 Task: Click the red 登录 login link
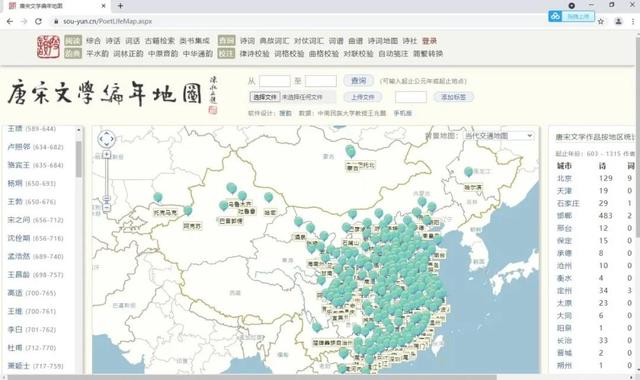tap(429, 40)
